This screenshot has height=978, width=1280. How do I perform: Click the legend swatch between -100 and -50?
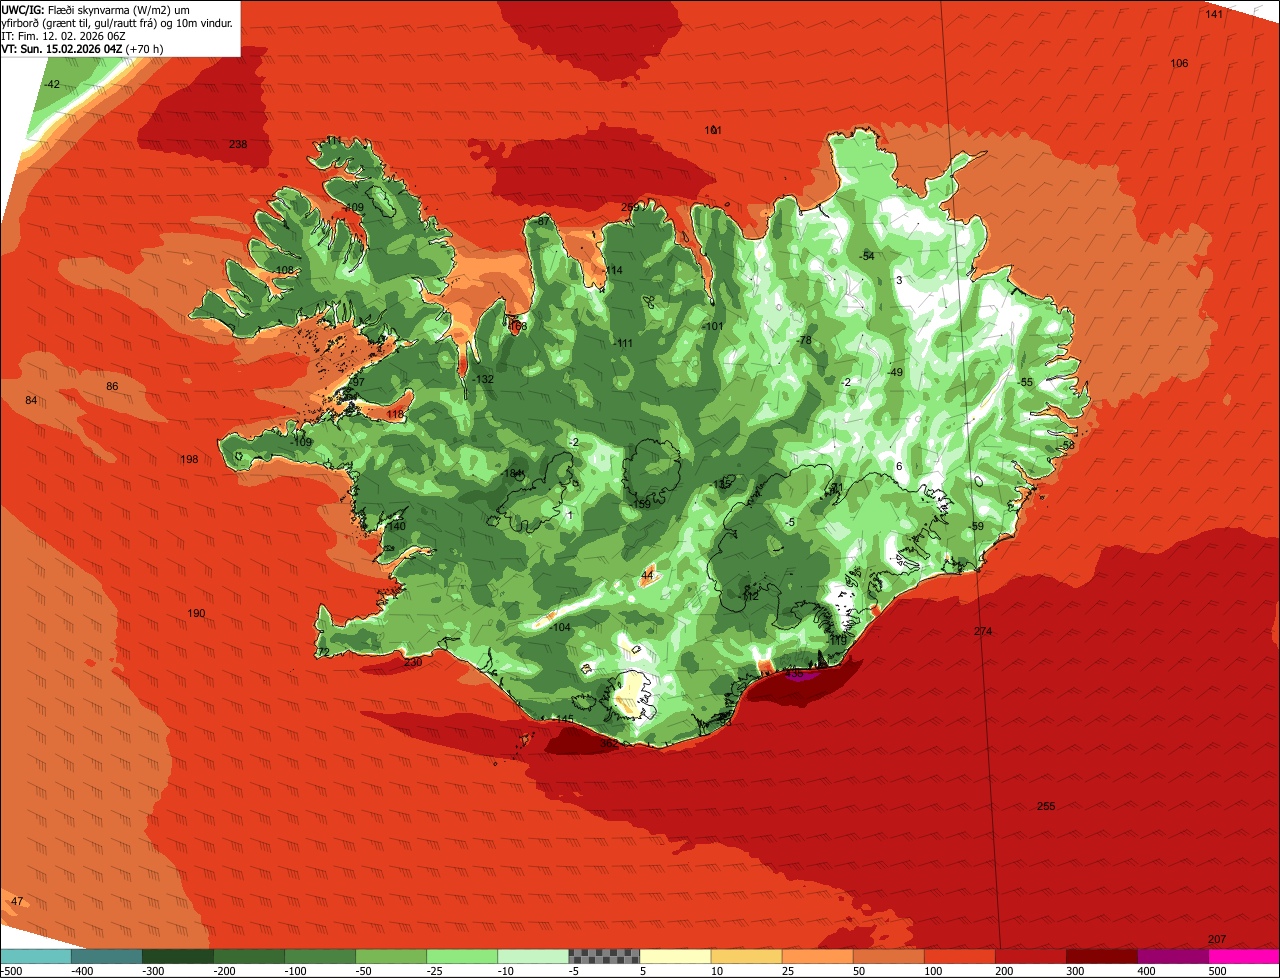coord(320,955)
